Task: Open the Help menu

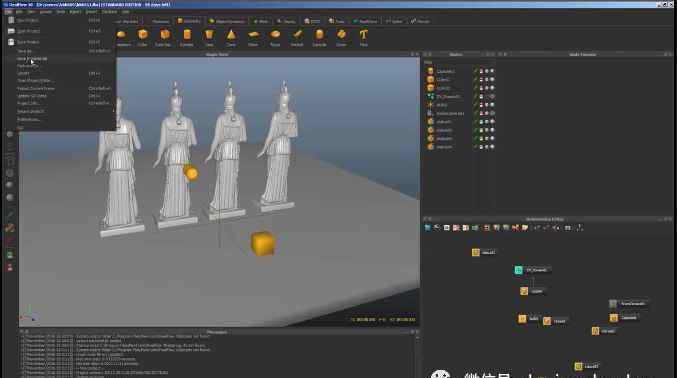Action: click(x=126, y=12)
